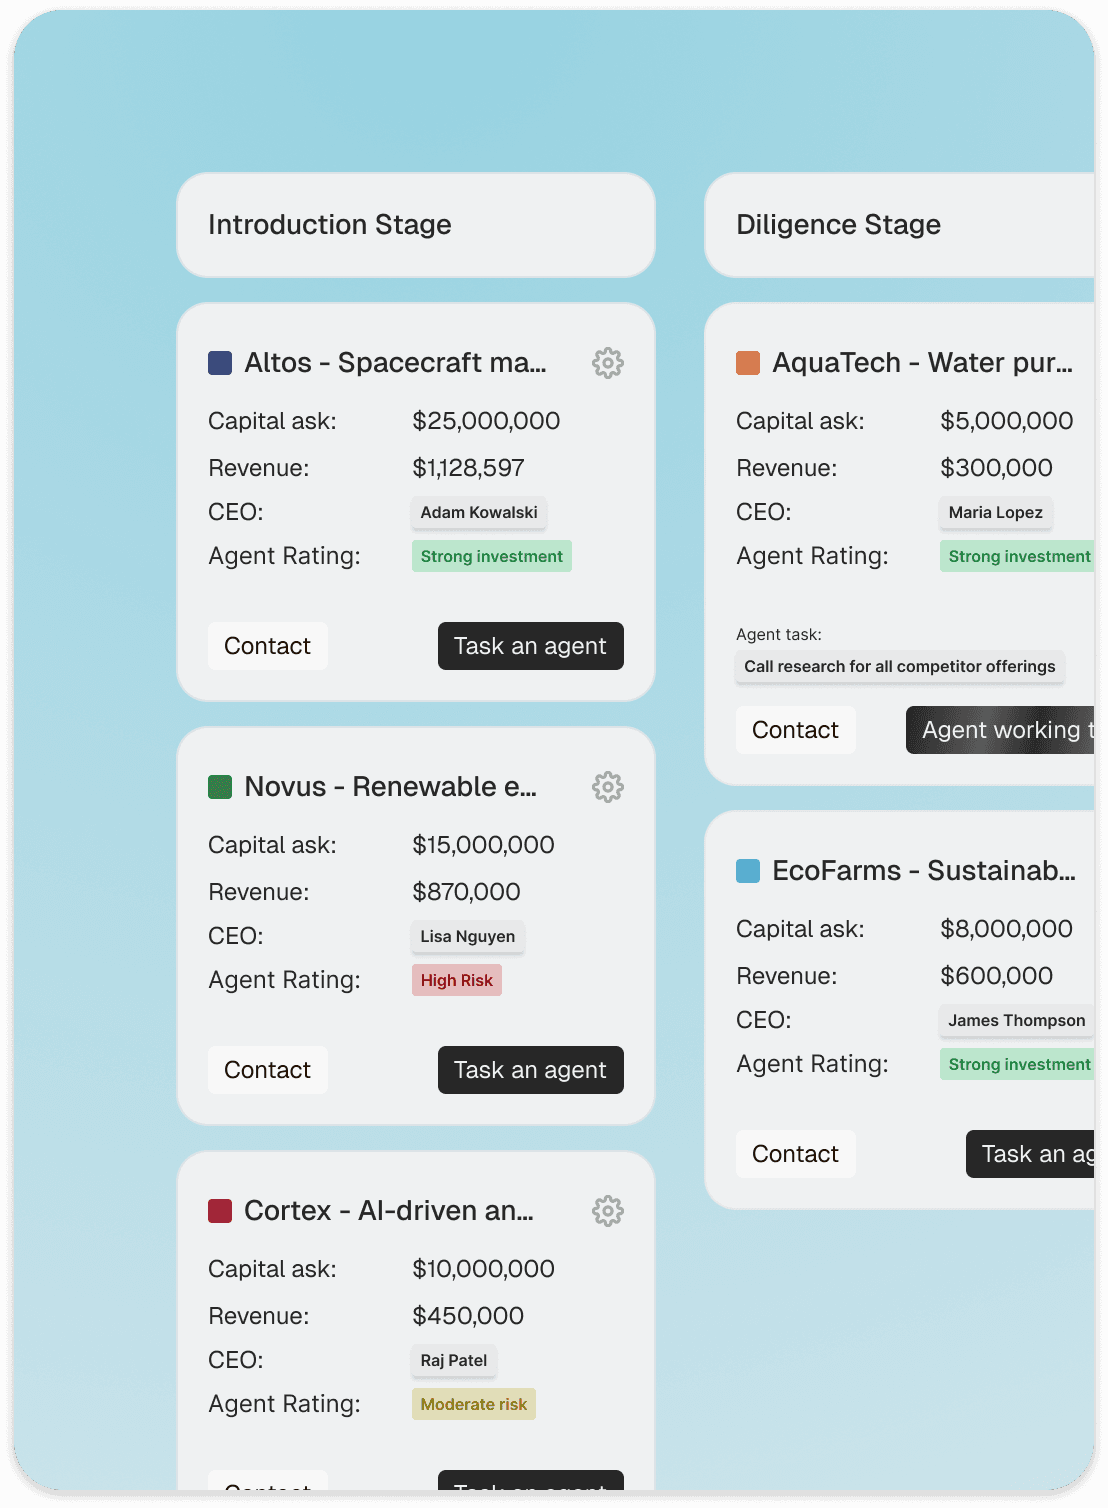Open settings gear on Novus card
The height and width of the screenshot is (1508, 1108).
[607, 787]
